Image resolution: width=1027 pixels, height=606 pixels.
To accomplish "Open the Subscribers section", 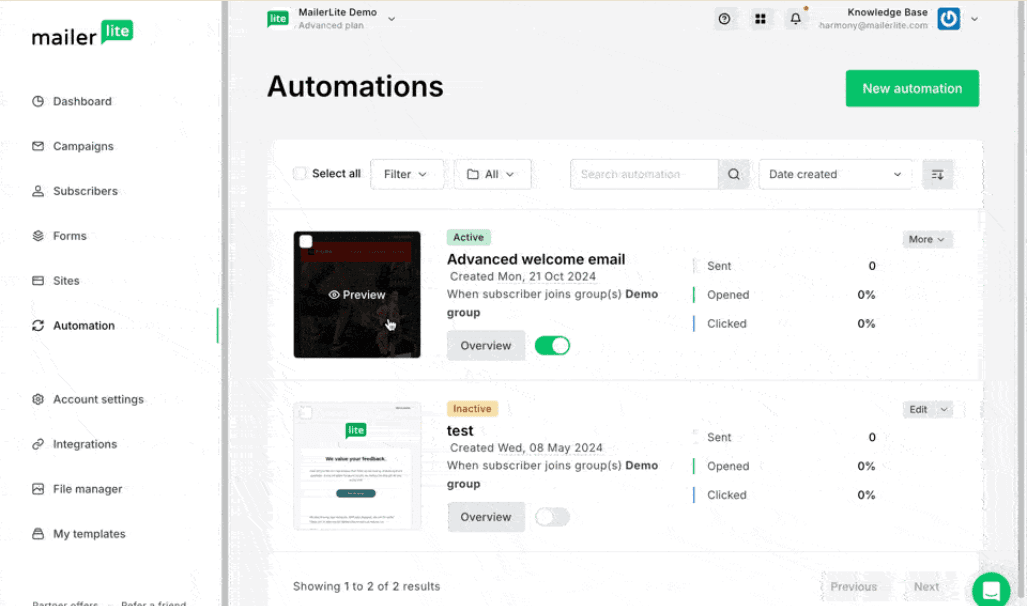I will [x=85, y=191].
